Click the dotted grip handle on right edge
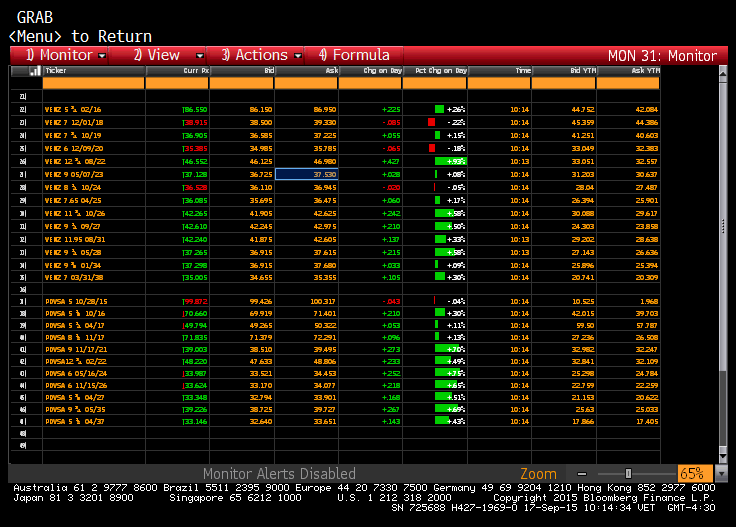 723,226
